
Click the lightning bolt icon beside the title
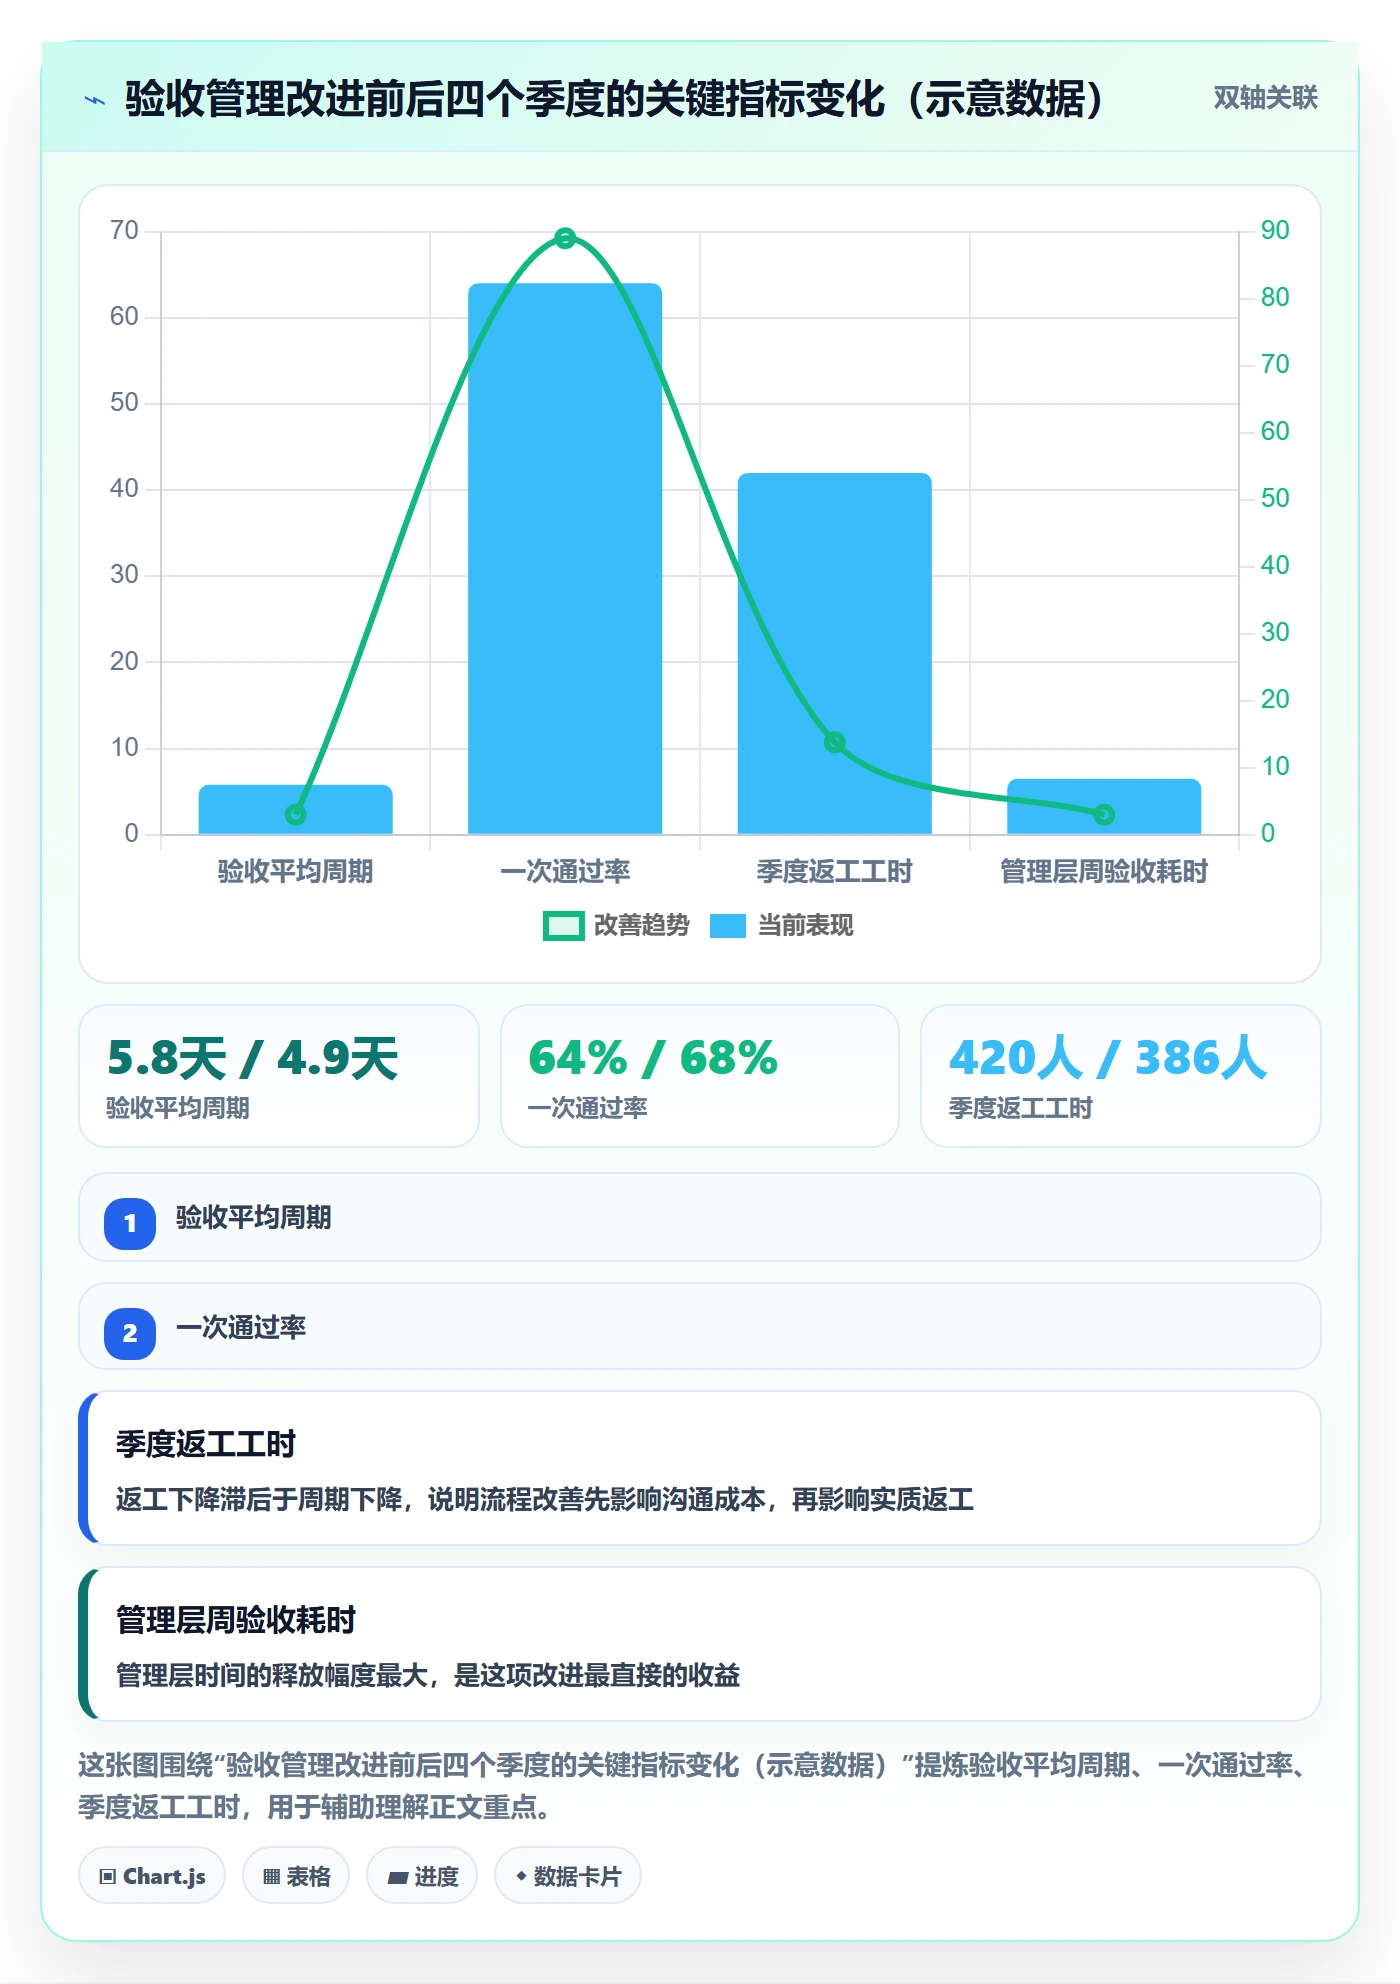tap(95, 100)
